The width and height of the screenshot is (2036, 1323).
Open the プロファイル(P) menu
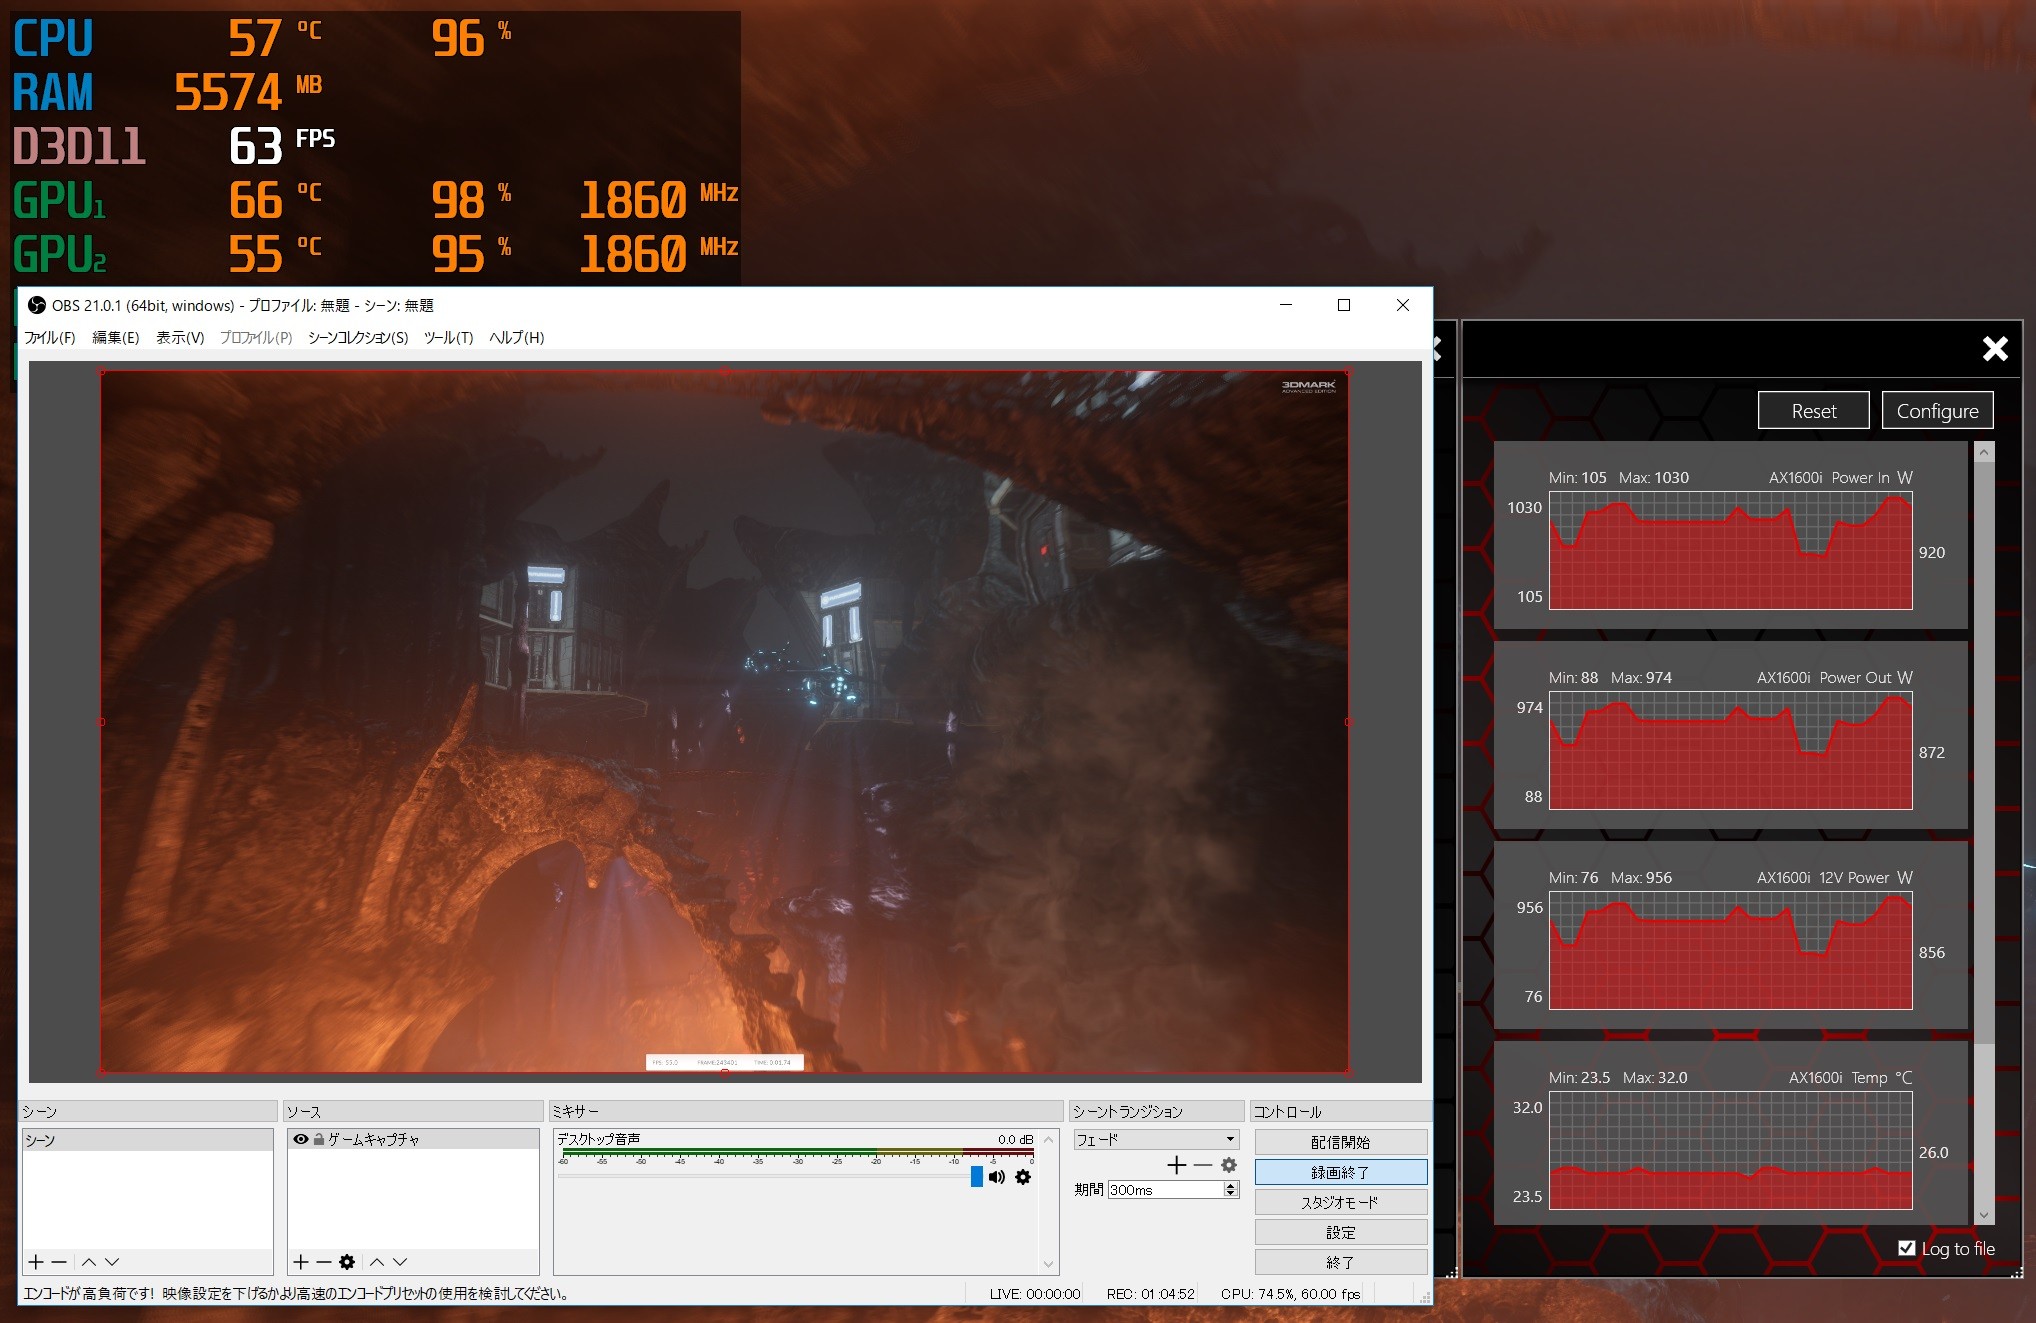tap(256, 338)
